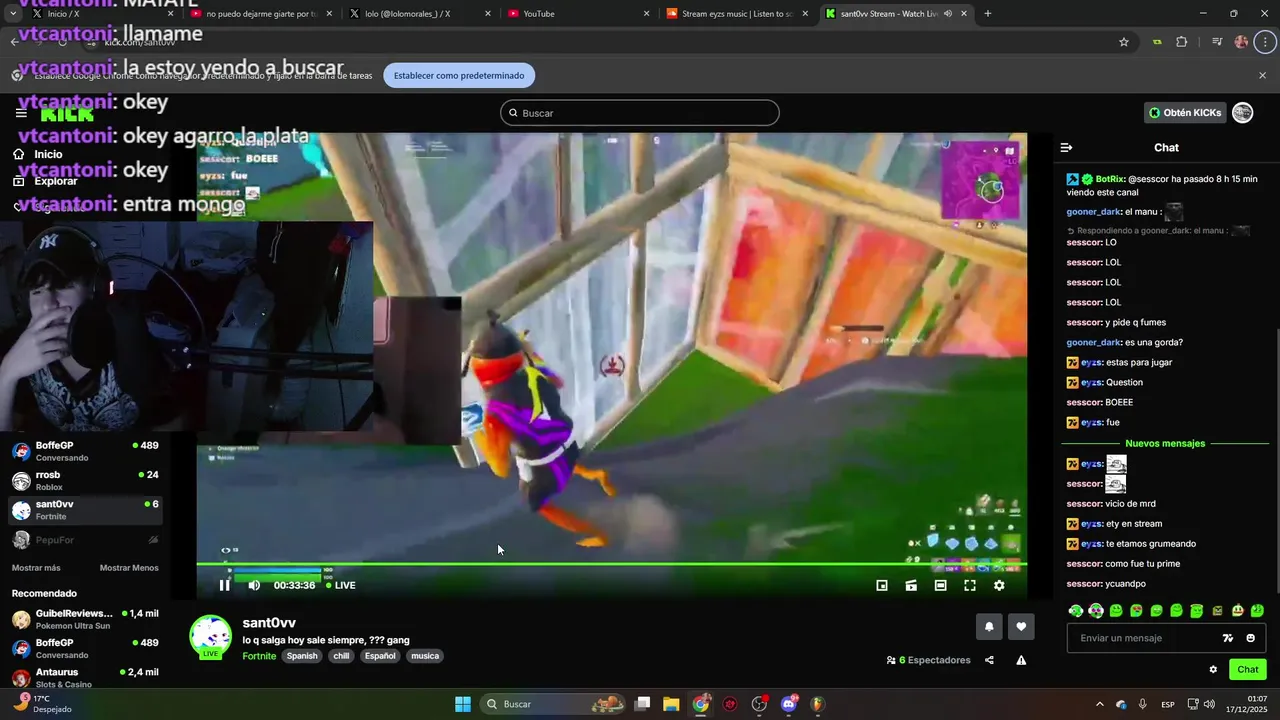The height and width of the screenshot is (720, 1280).
Task: Open PepuFor offline channel
Action: [85, 540]
